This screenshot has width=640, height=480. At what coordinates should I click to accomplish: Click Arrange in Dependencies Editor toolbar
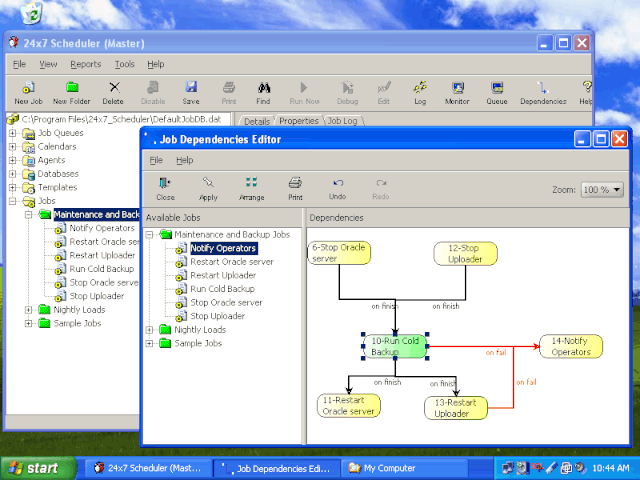click(x=251, y=189)
